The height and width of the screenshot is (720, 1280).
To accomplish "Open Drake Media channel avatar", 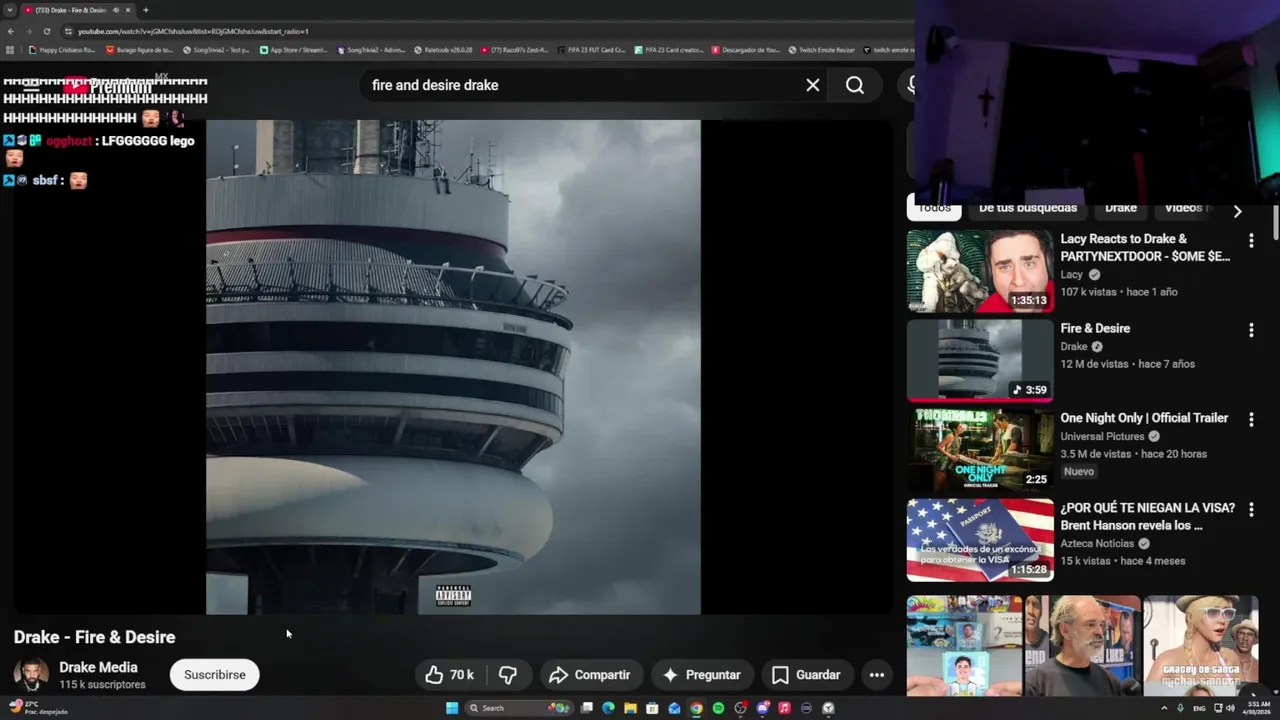I will (31, 675).
